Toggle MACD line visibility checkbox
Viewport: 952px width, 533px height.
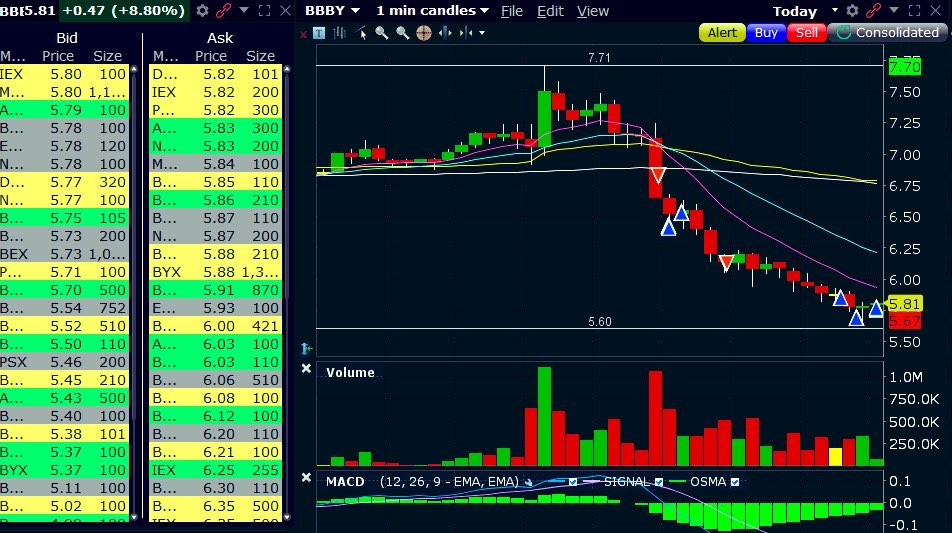pyautogui.click(x=573, y=482)
